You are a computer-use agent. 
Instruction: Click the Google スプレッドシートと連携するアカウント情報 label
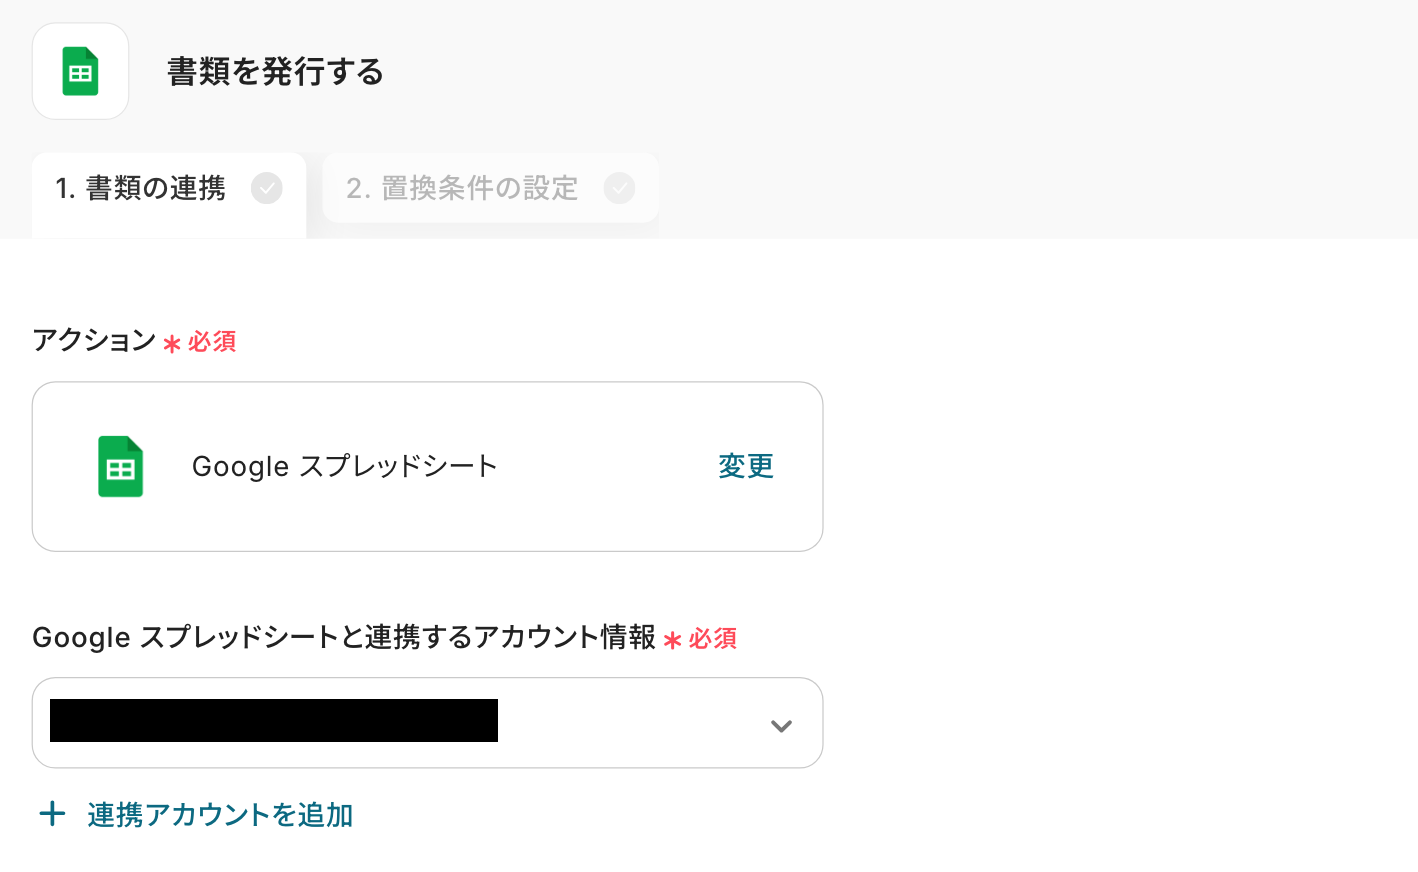coord(344,637)
